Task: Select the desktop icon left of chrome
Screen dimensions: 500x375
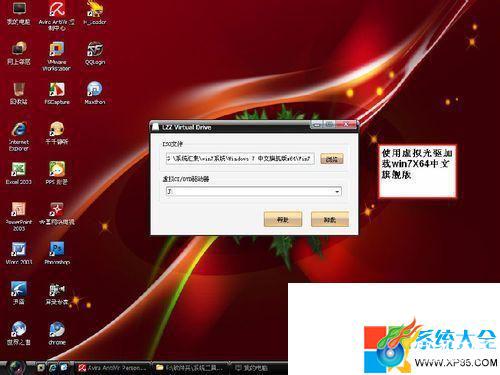Action: [19, 333]
